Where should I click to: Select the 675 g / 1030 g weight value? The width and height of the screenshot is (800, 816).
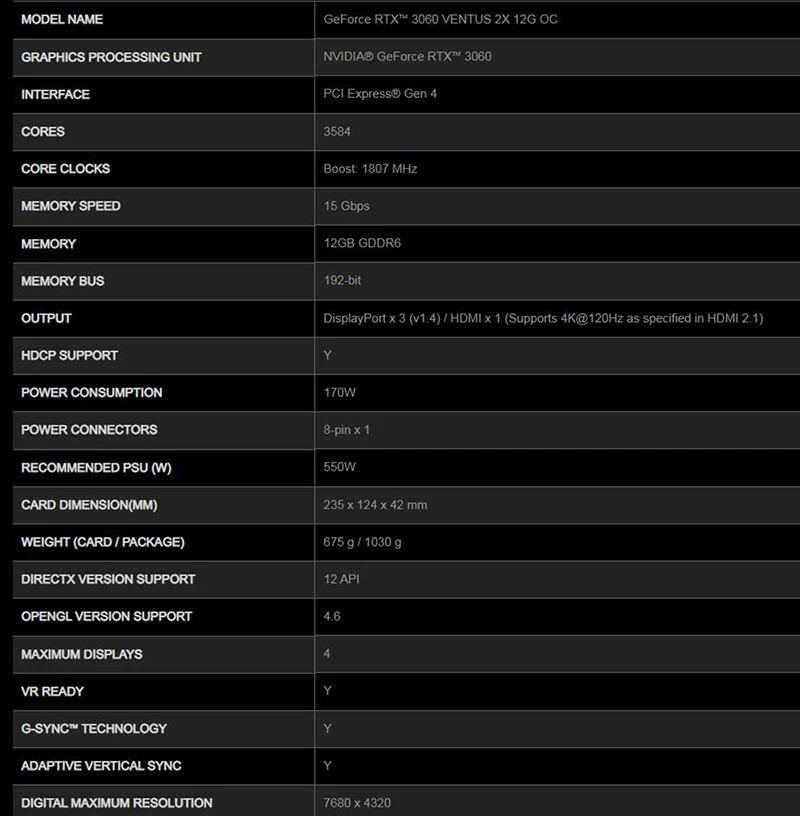pos(362,542)
